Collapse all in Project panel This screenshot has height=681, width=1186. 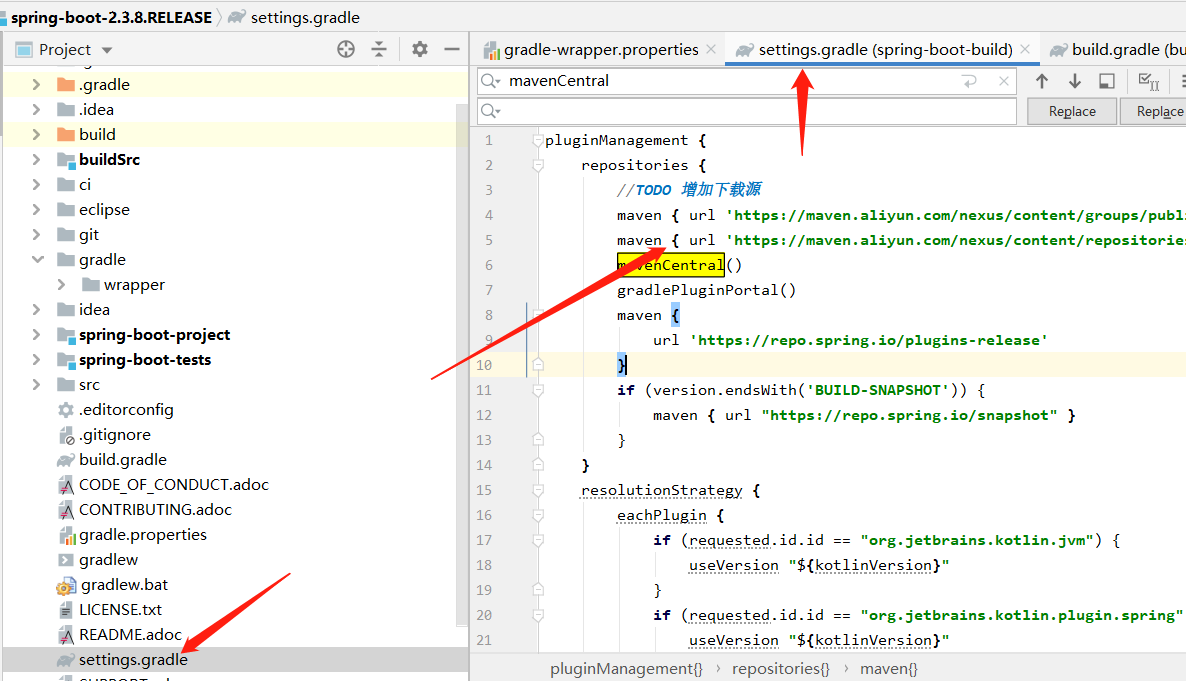click(379, 49)
